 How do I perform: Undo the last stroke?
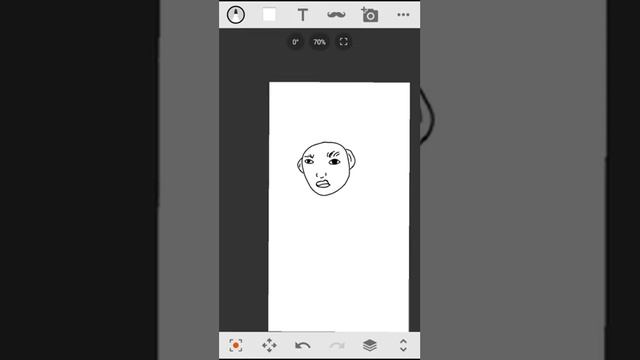tap(302, 346)
